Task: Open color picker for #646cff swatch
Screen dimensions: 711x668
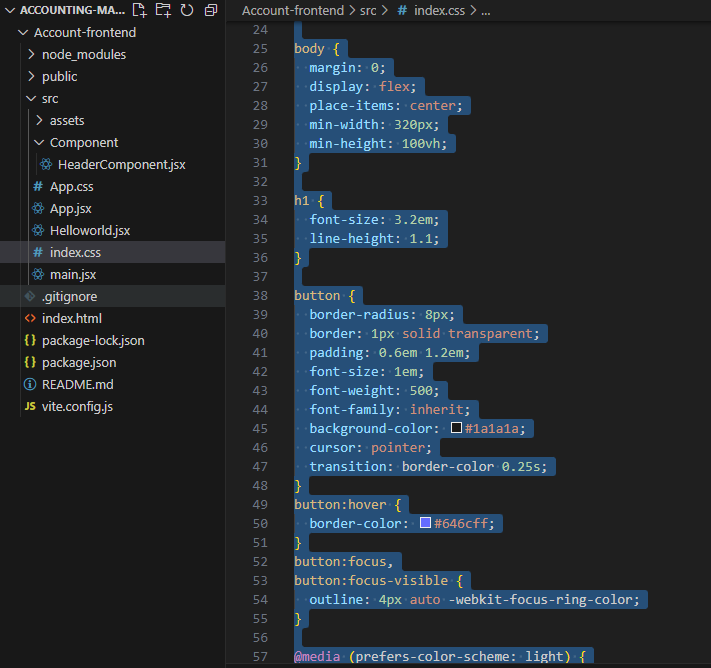Action: [x=425, y=522]
